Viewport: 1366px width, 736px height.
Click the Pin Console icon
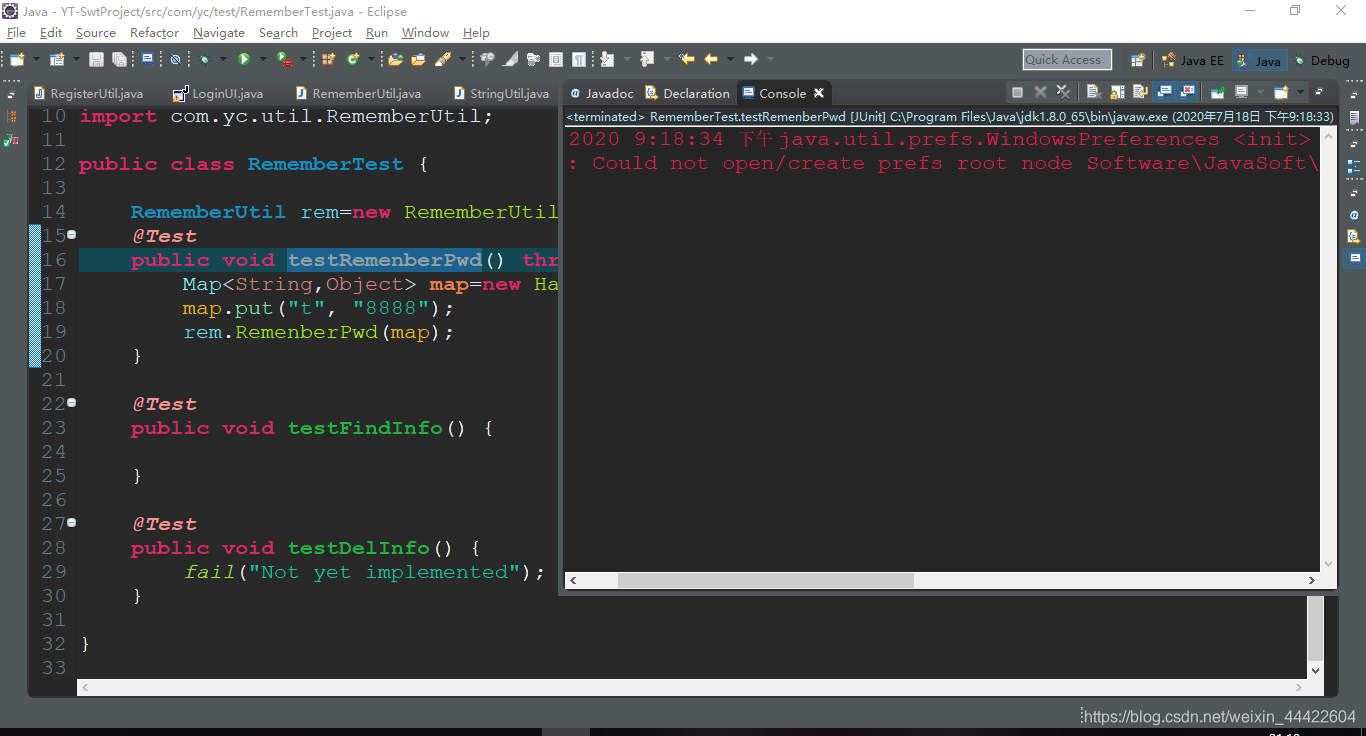coord(1217,92)
